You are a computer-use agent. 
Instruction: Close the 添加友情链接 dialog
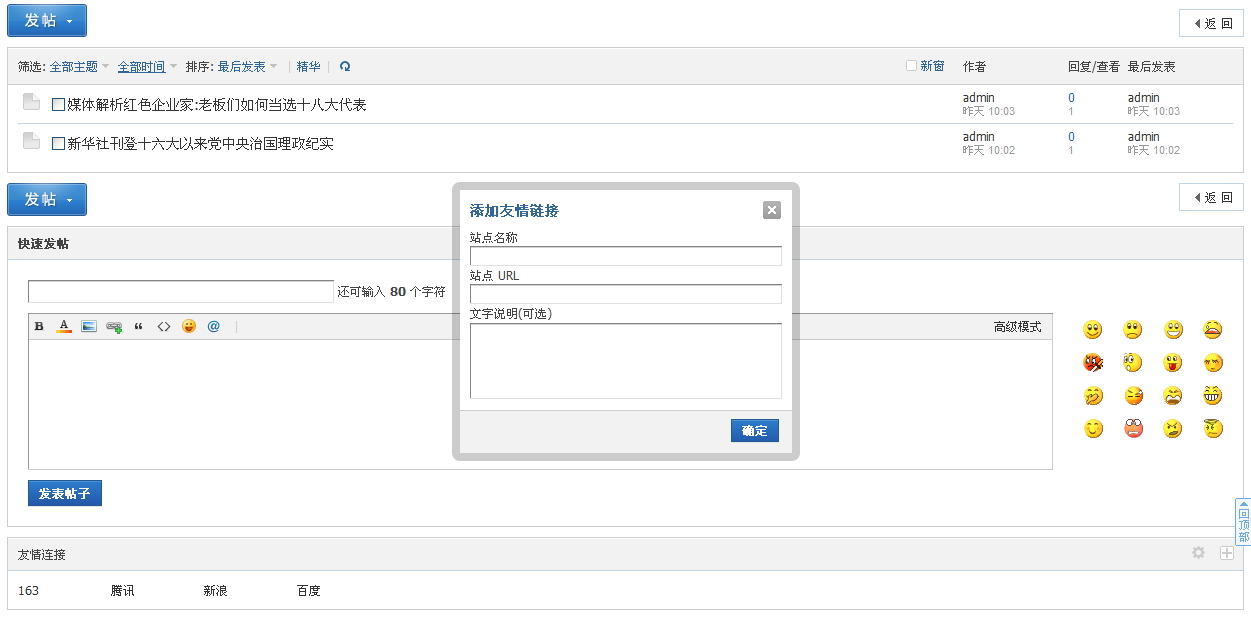[x=771, y=210]
